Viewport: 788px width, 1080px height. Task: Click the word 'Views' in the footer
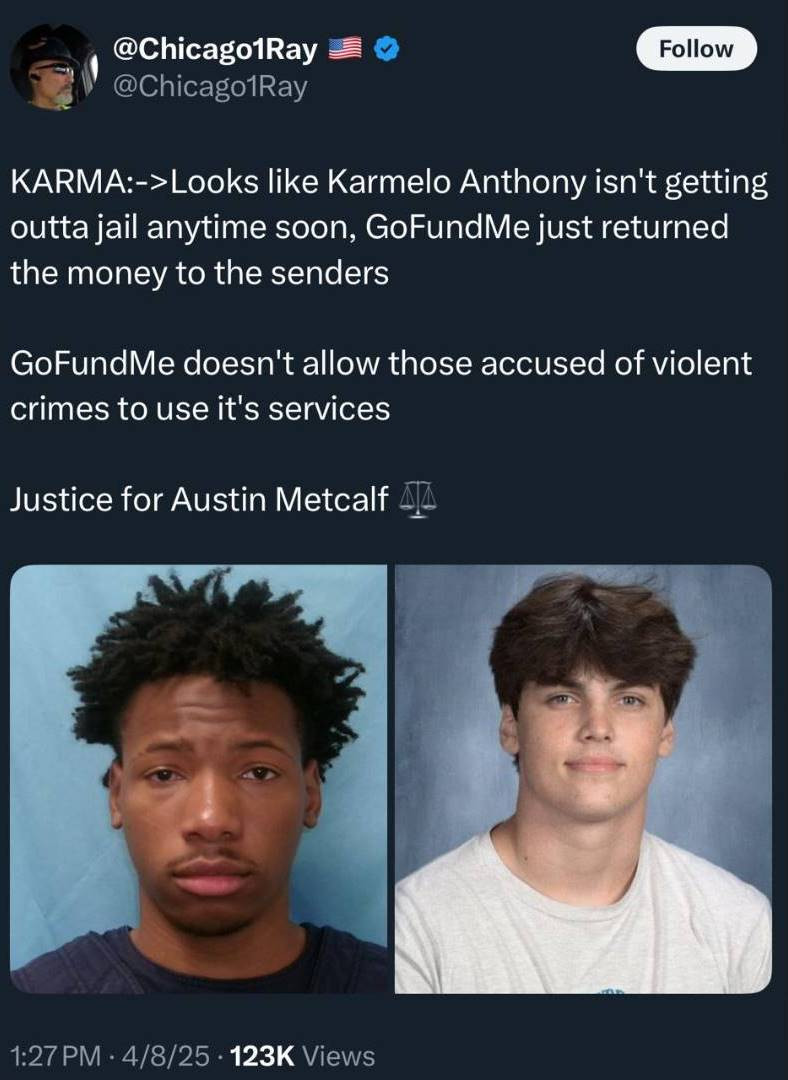click(339, 1055)
